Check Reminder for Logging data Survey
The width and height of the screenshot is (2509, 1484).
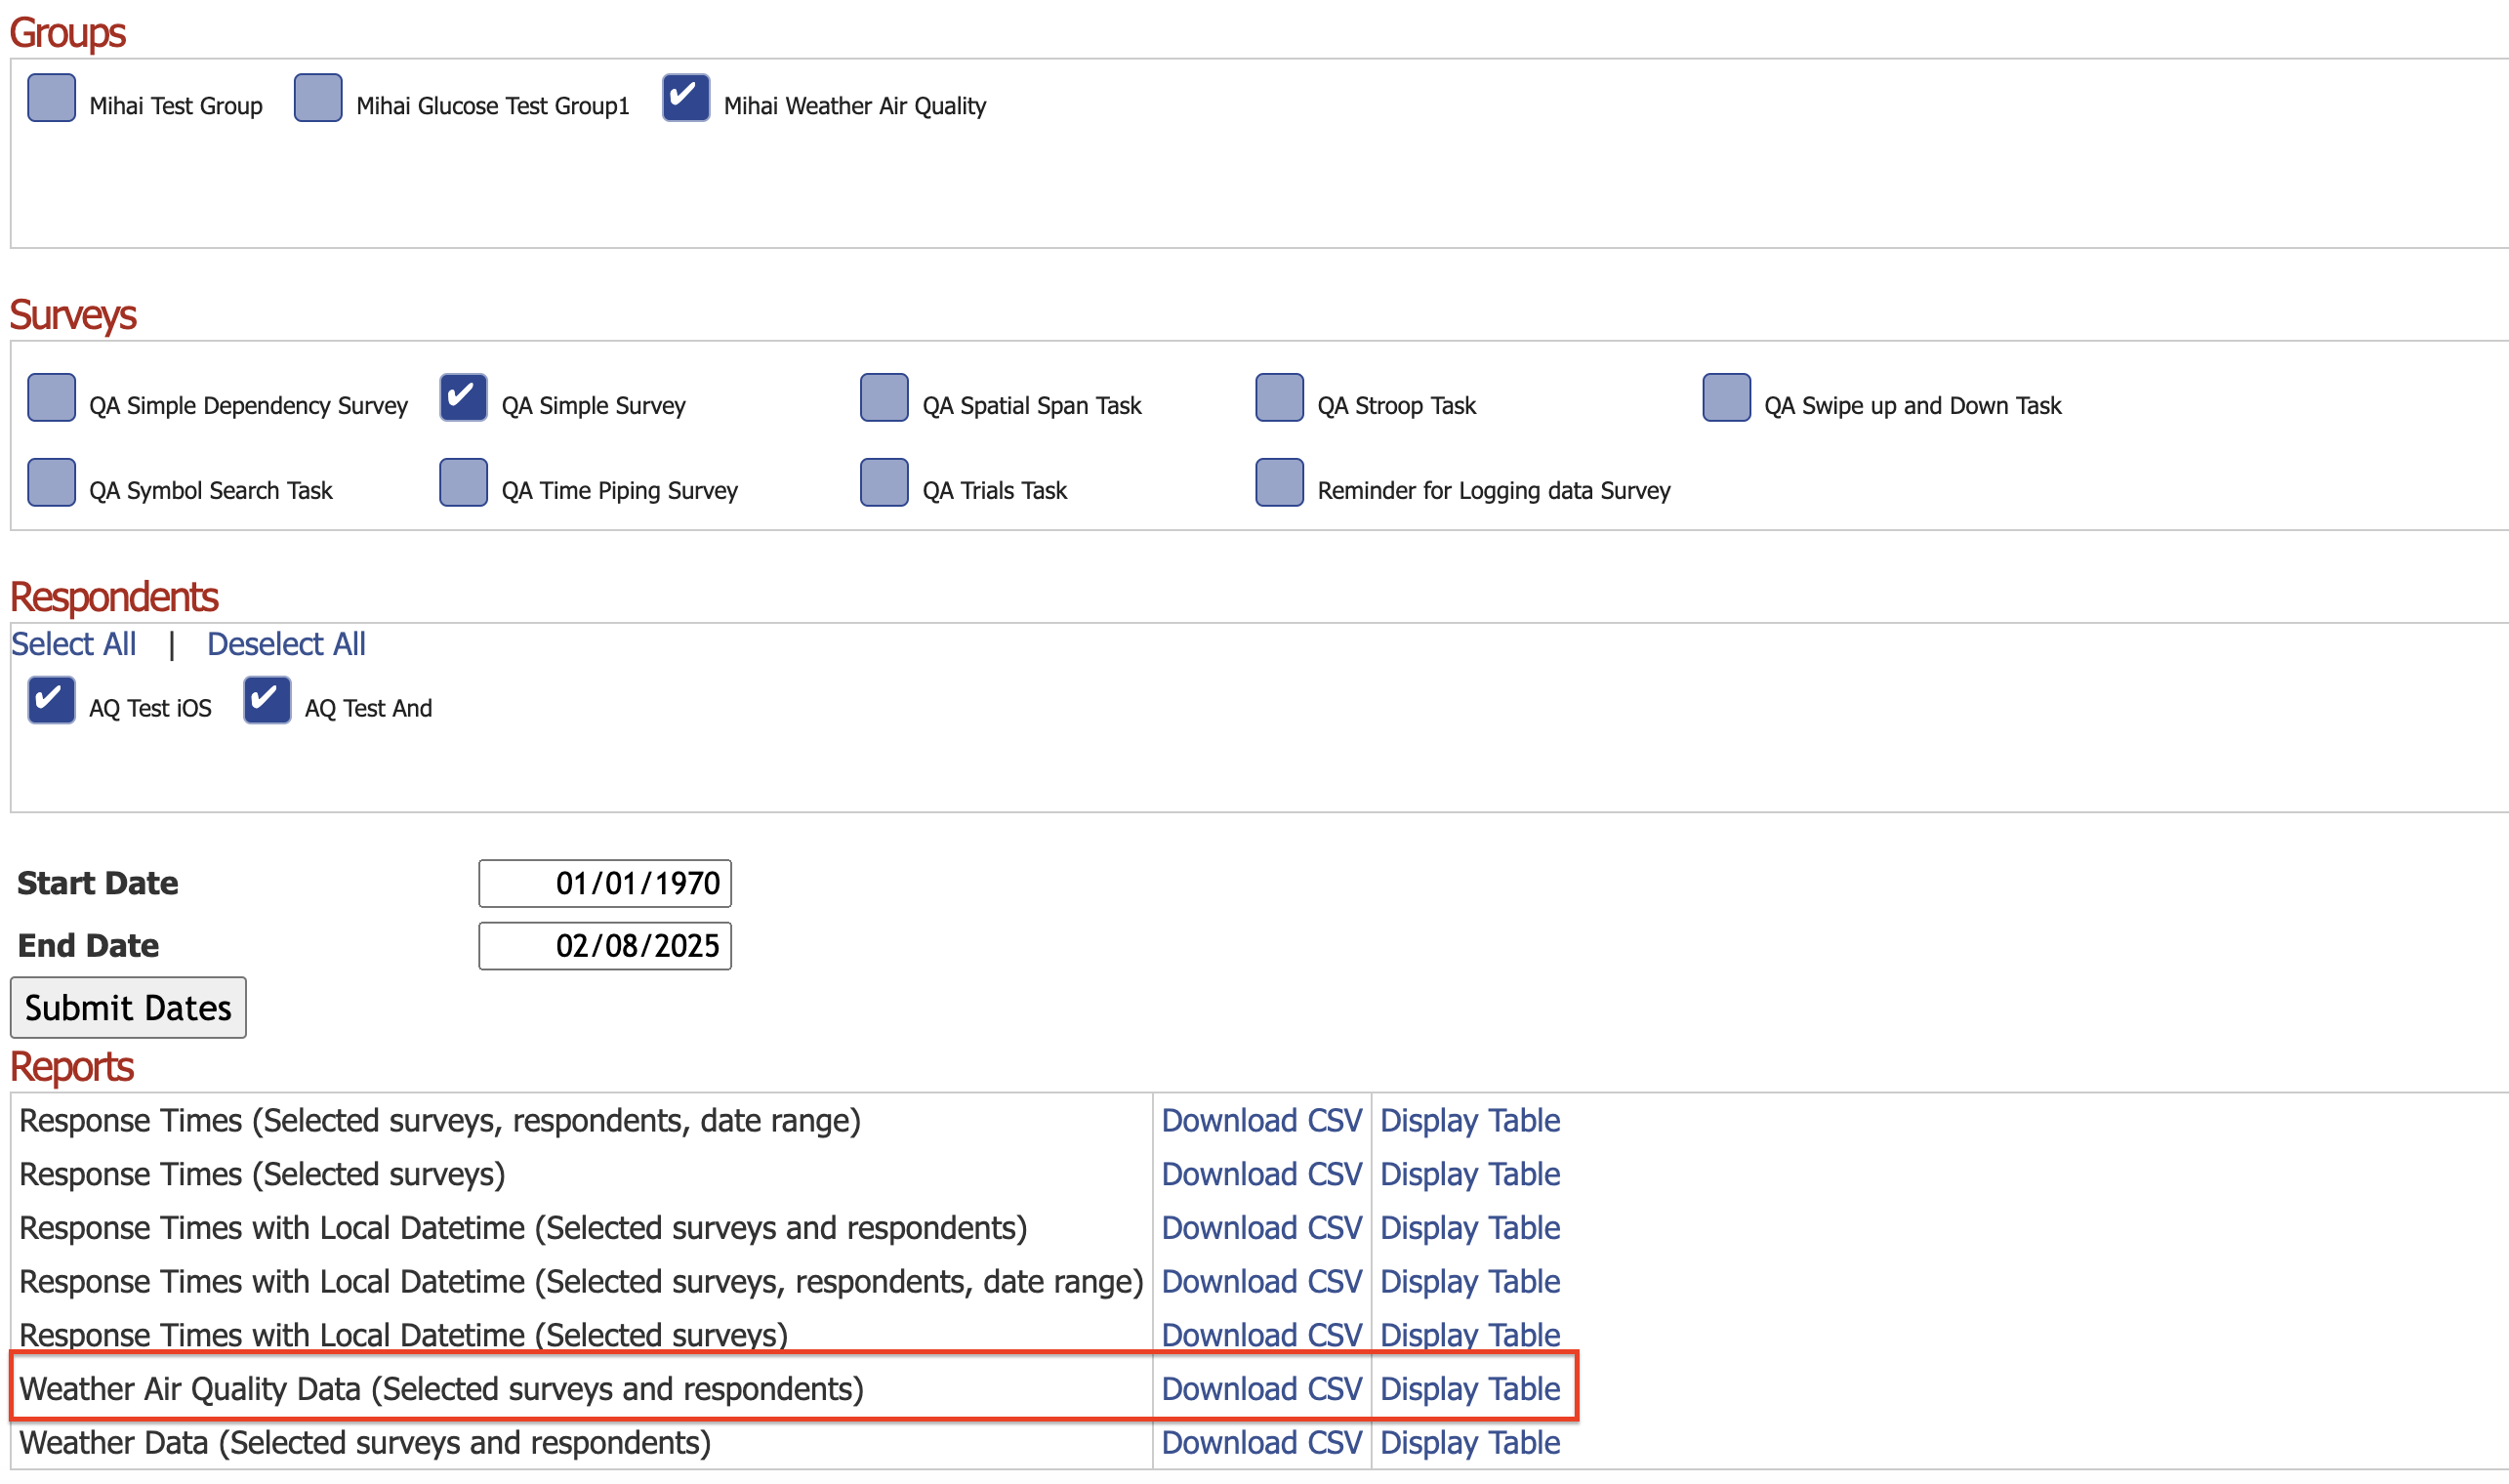pyautogui.click(x=1279, y=483)
